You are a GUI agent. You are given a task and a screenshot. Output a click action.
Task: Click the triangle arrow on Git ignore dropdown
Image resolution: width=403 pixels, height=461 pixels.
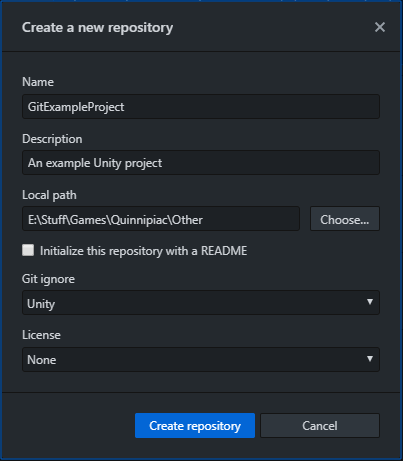[x=370, y=302]
